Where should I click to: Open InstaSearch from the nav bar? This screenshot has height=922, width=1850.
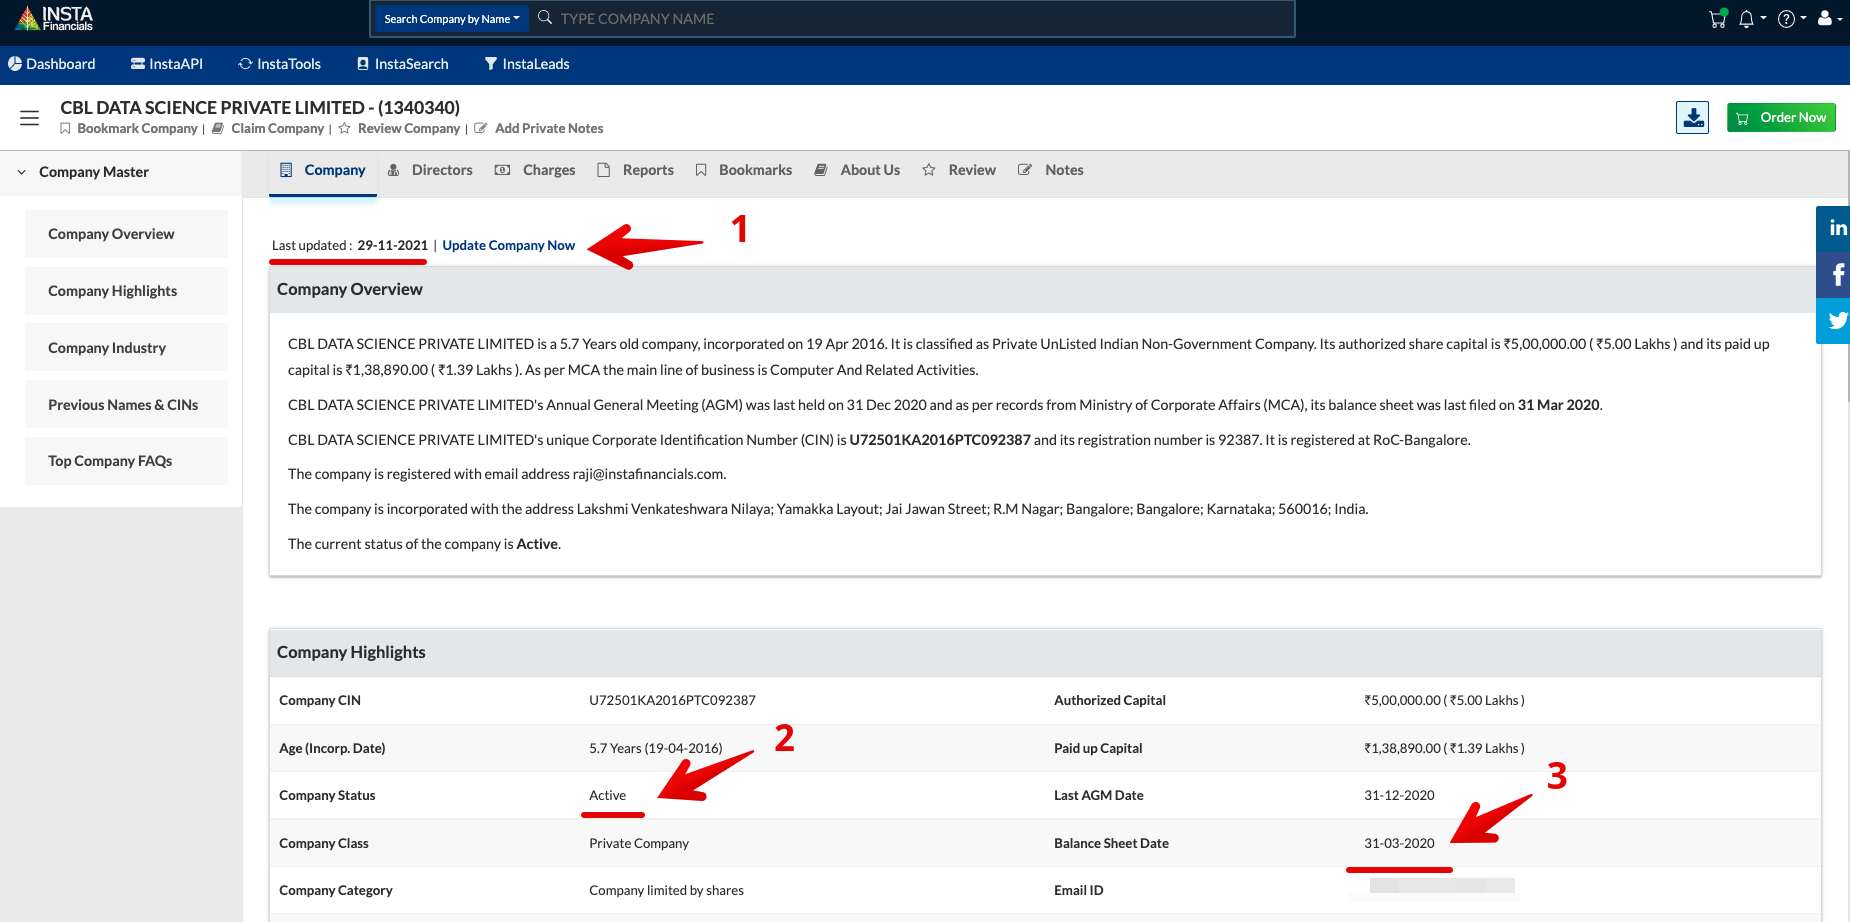[x=402, y=64]
